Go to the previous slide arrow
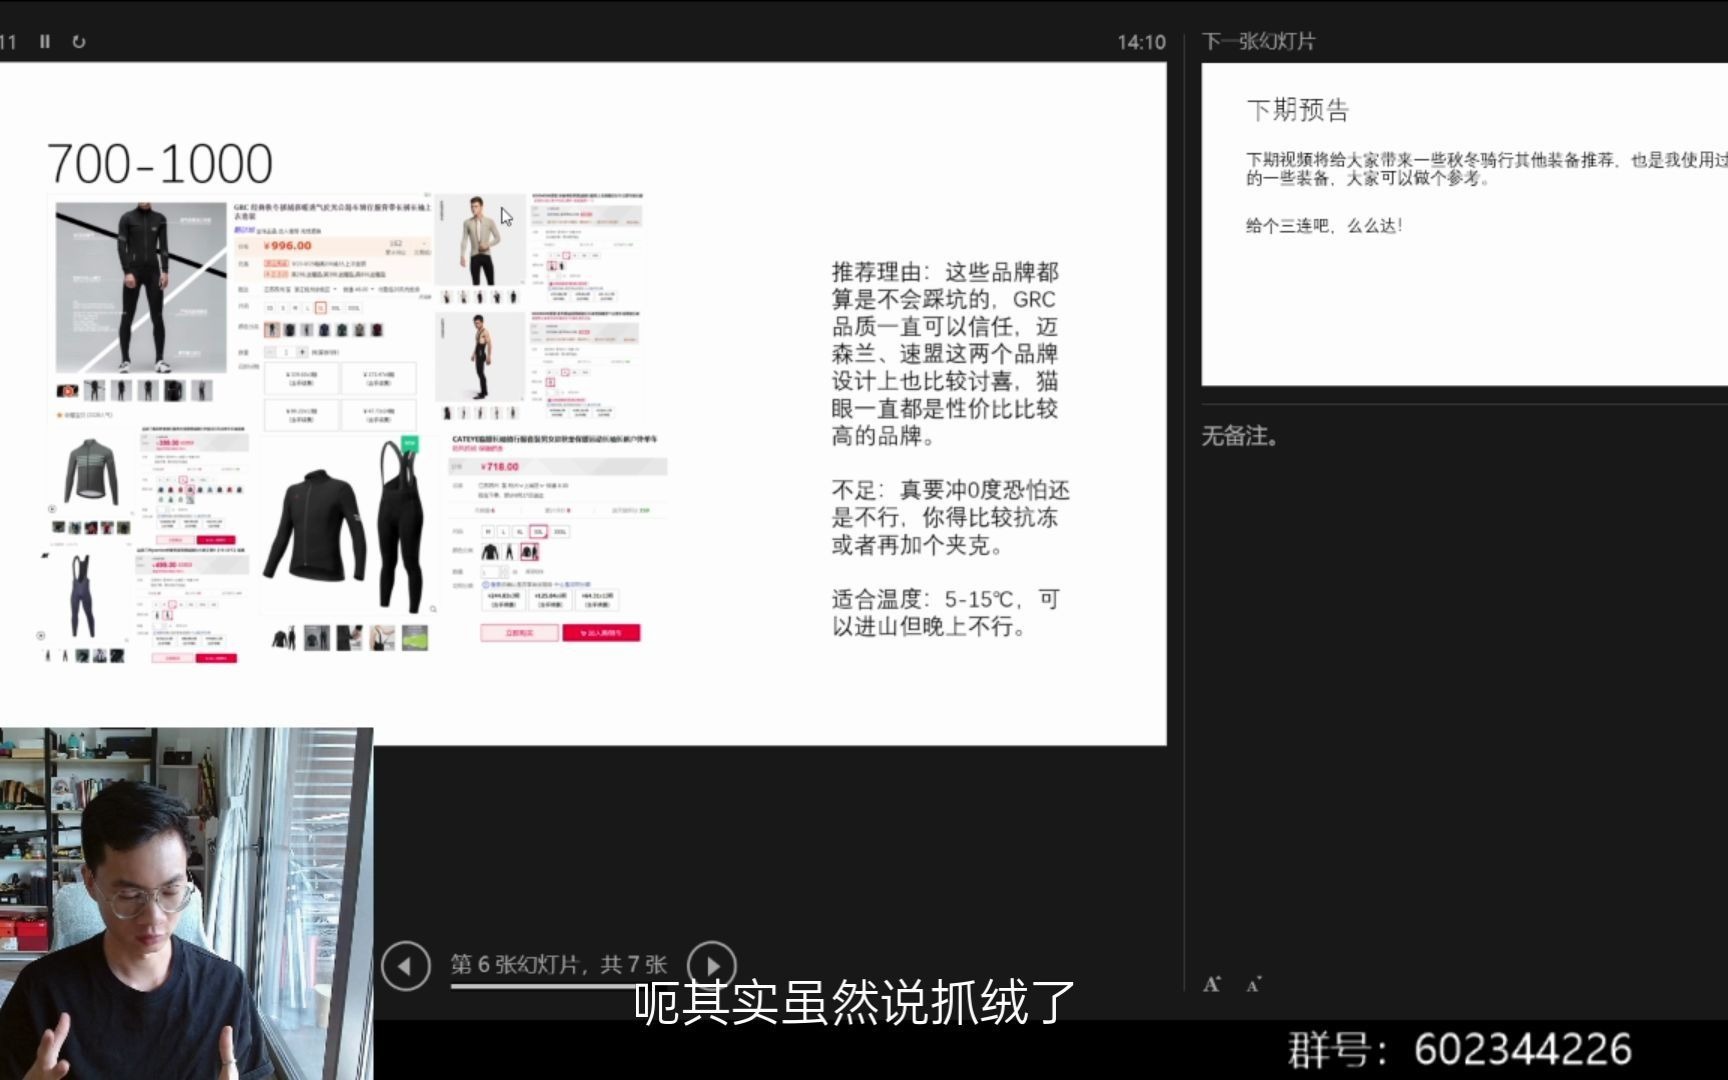Screen dimensions: 1728x1080 (405, 966)
